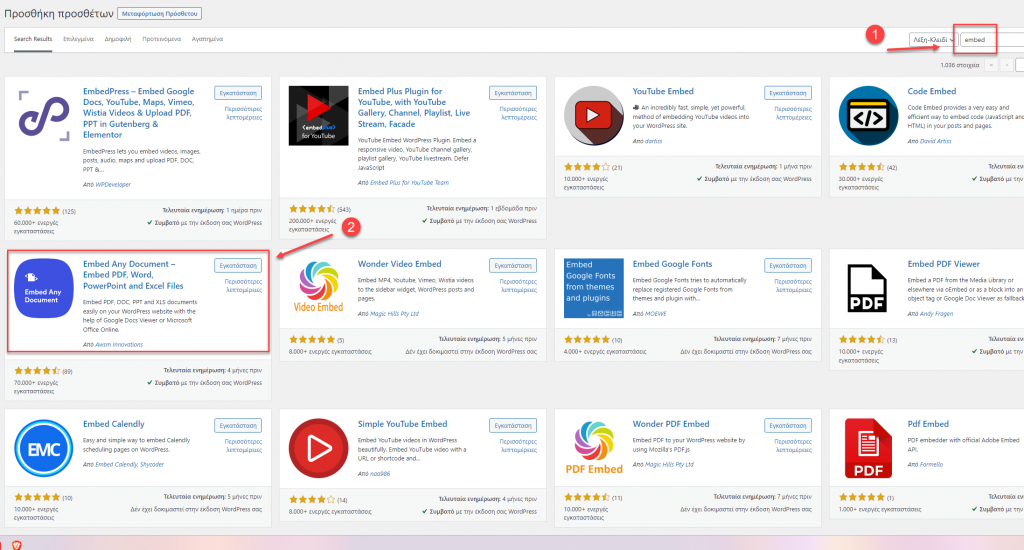The width and height of the screenshot is (1024, 550).
Task: Install the Embed Google Fonts plugin
Action: point(788,265)
